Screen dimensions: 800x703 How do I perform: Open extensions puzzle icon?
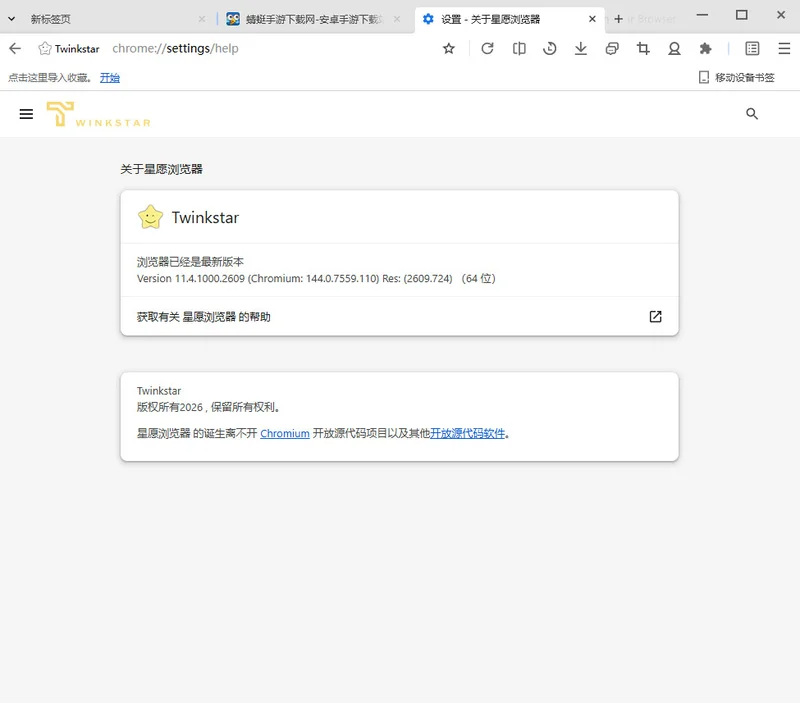pos(705,48)
